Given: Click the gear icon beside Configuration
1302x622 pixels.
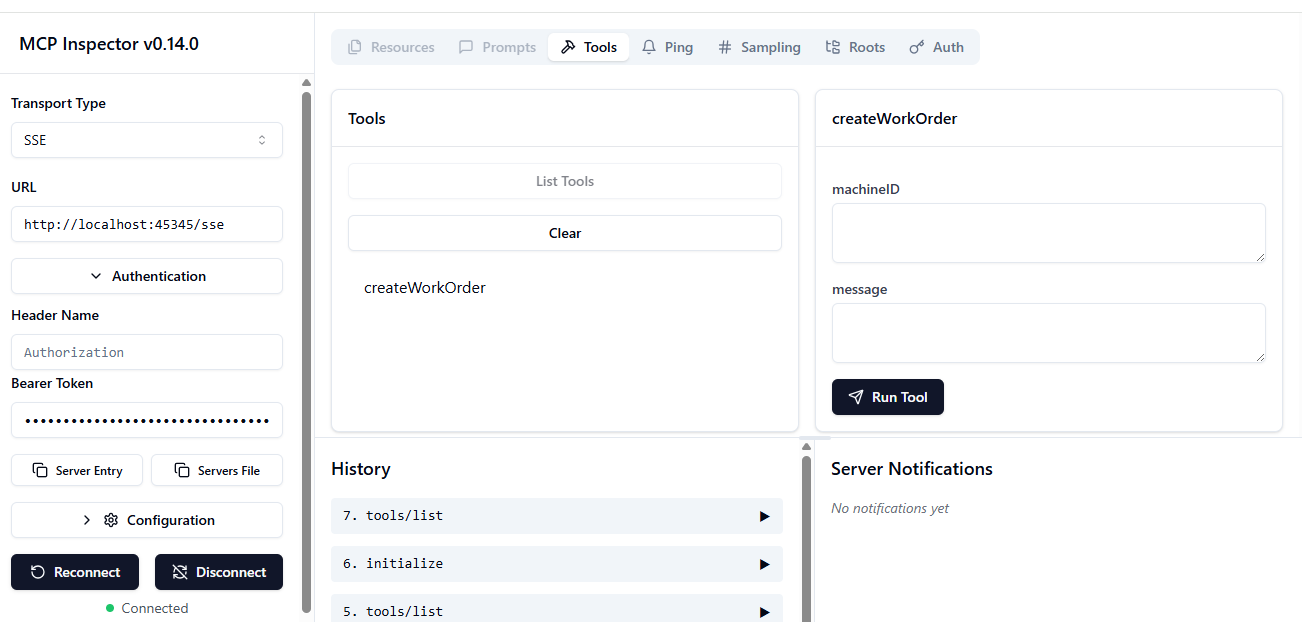Looking at the screenshot, I should (x=111, y=520).
